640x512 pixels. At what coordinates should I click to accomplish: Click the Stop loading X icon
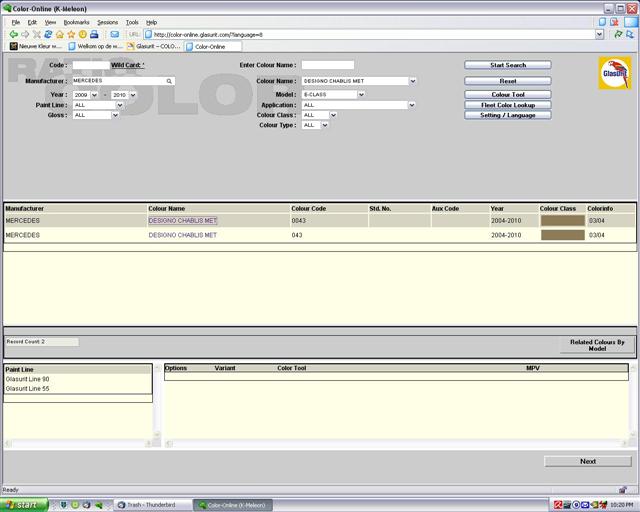click(37, 34)
